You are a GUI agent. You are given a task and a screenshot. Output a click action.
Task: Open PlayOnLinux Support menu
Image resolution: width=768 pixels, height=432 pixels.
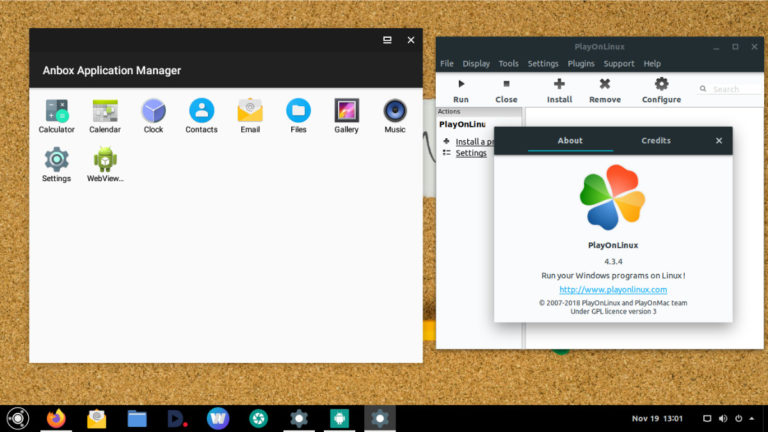619,64
